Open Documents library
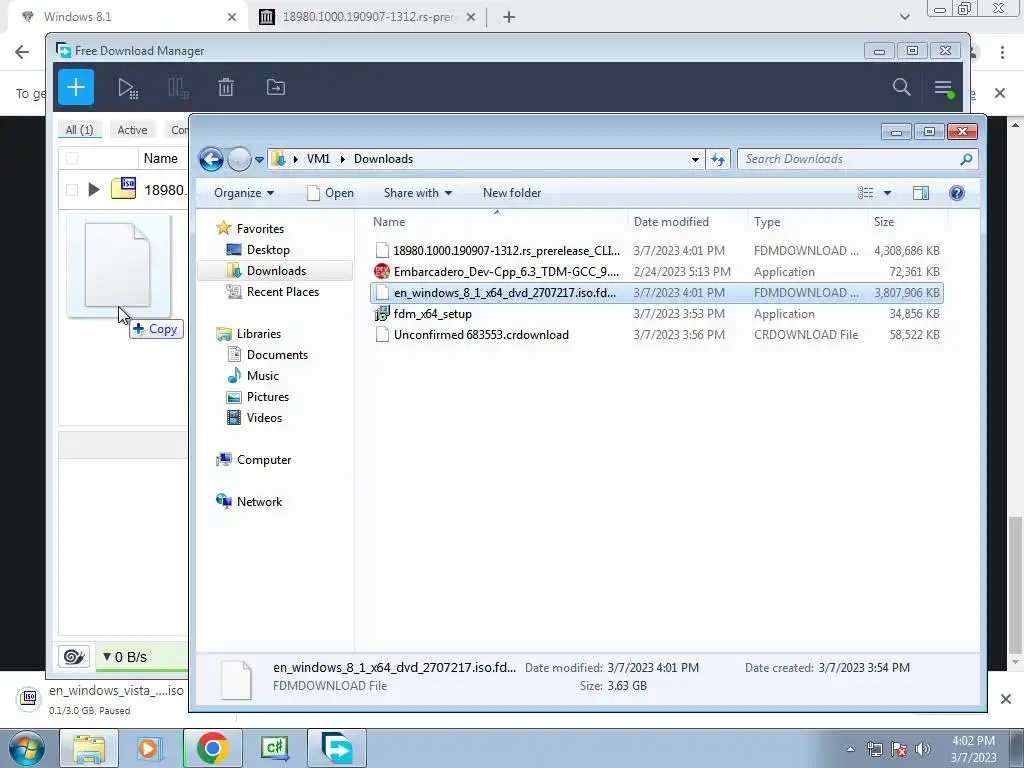Screen dimensions: 1024x768 pyautogui.click(x=277, y=355)
